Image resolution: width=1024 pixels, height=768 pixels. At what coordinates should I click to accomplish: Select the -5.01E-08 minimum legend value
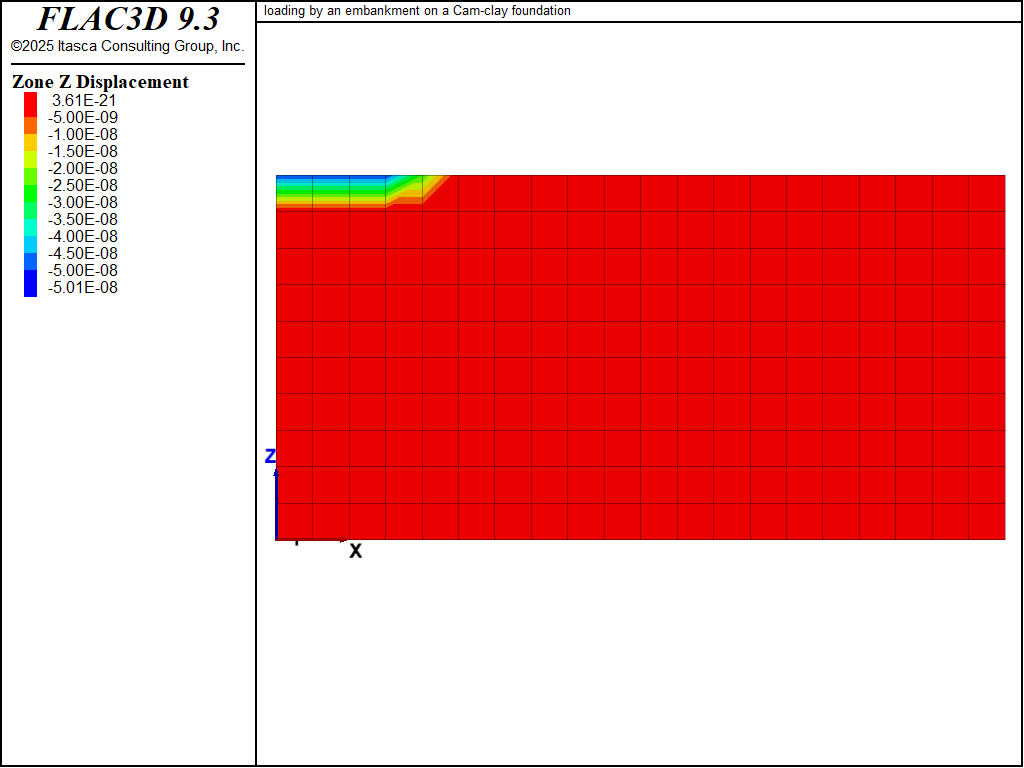point(84,288)
